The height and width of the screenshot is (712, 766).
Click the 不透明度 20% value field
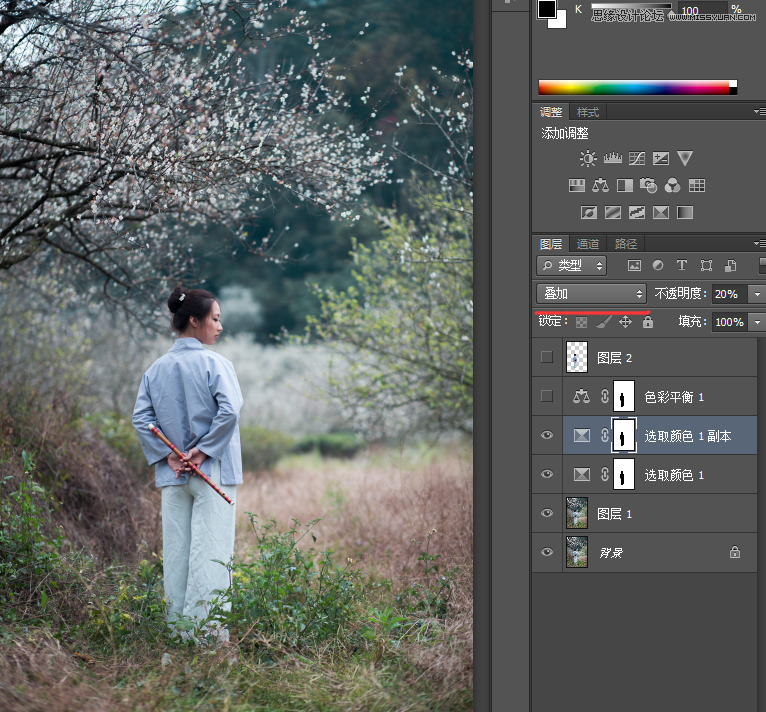click(729, 294)
